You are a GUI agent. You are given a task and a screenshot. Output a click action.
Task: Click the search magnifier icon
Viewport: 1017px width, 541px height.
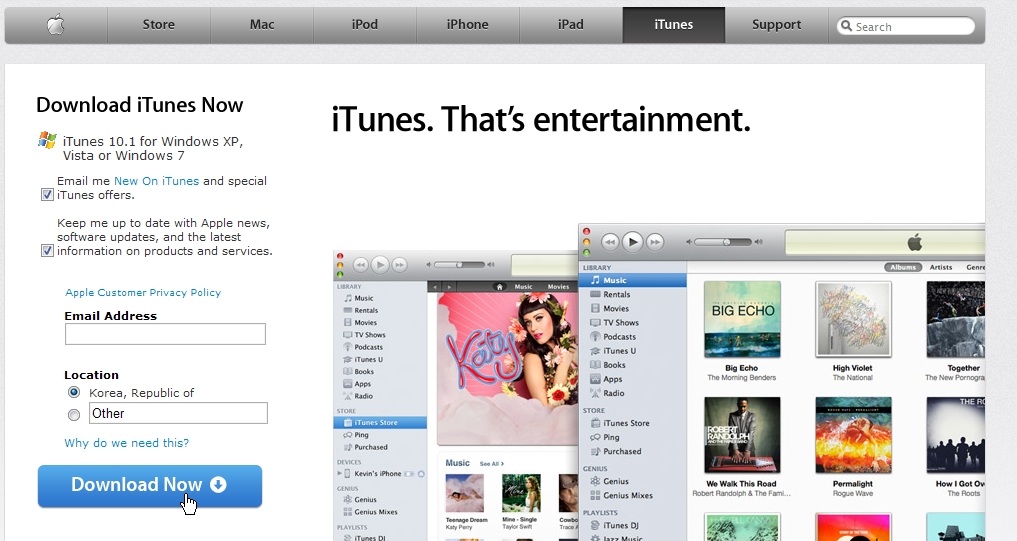click(846, 26)
